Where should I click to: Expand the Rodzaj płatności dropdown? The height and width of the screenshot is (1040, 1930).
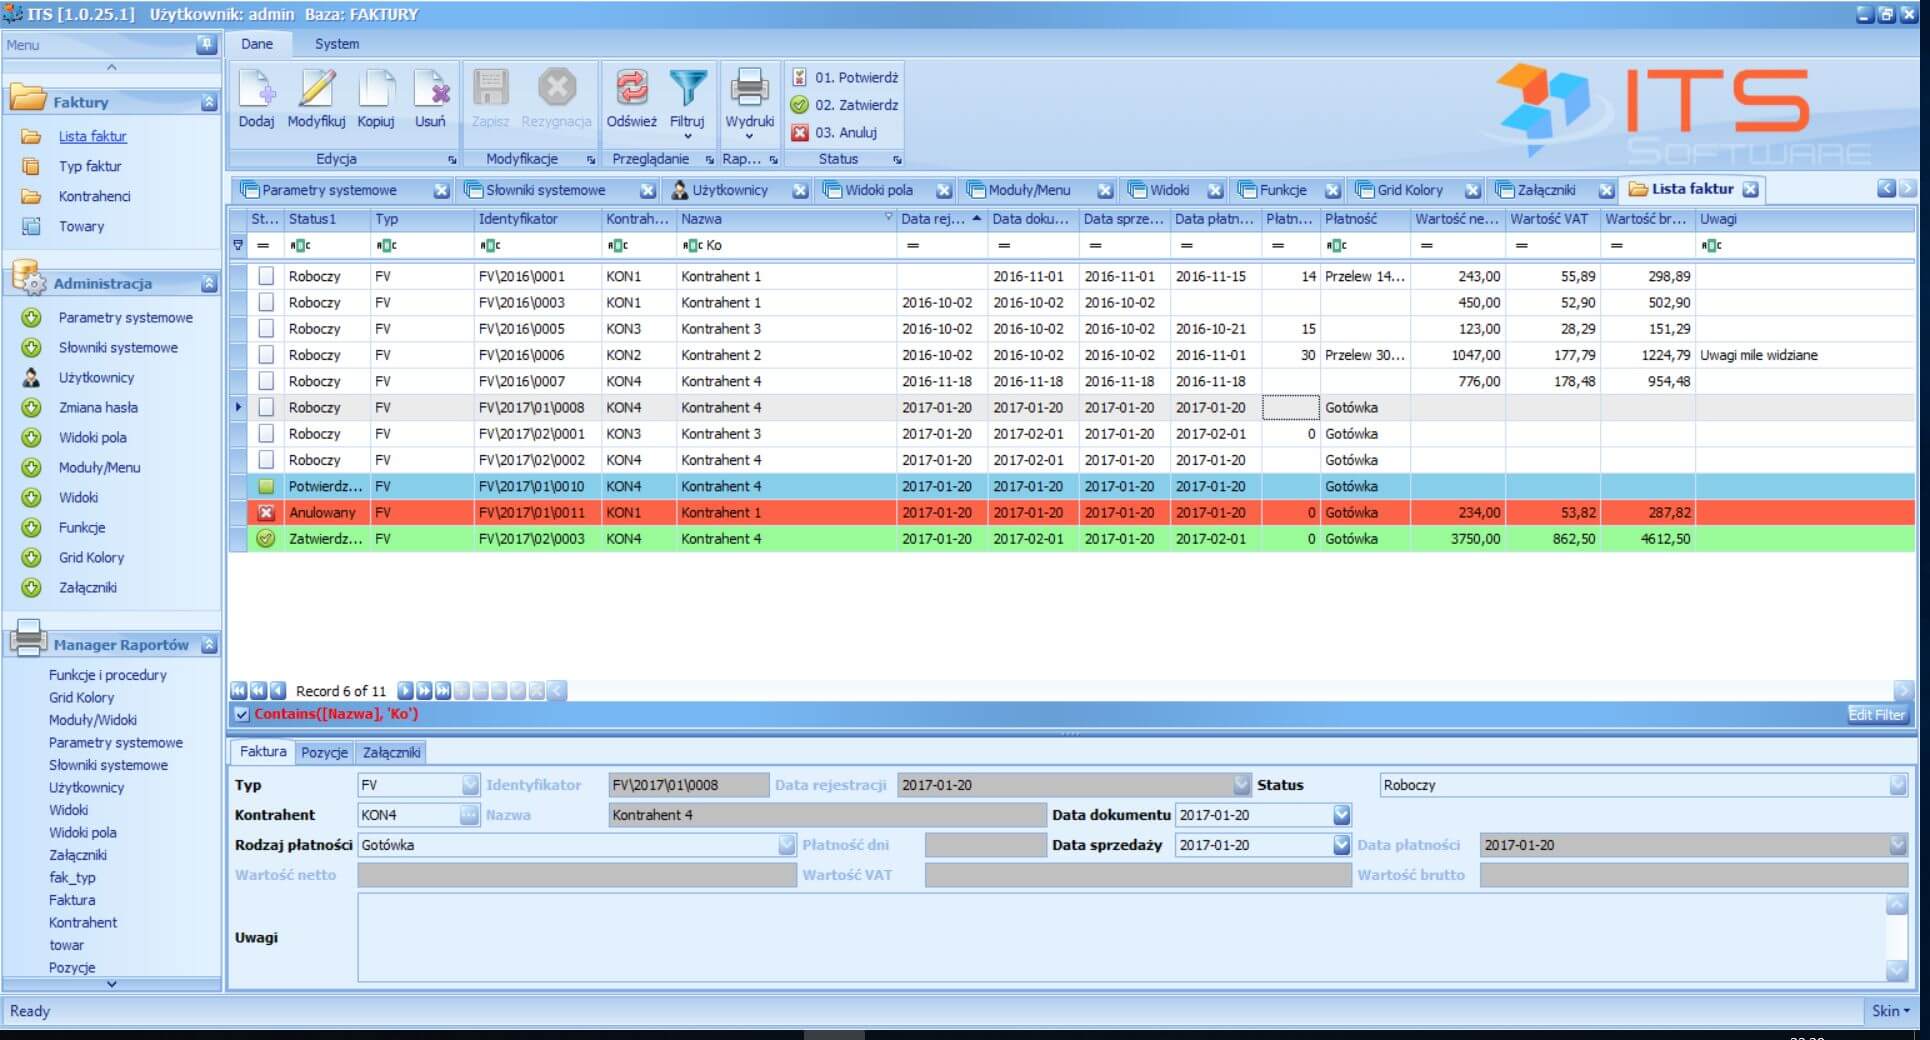pyautogui.click(x=786, y=845)
